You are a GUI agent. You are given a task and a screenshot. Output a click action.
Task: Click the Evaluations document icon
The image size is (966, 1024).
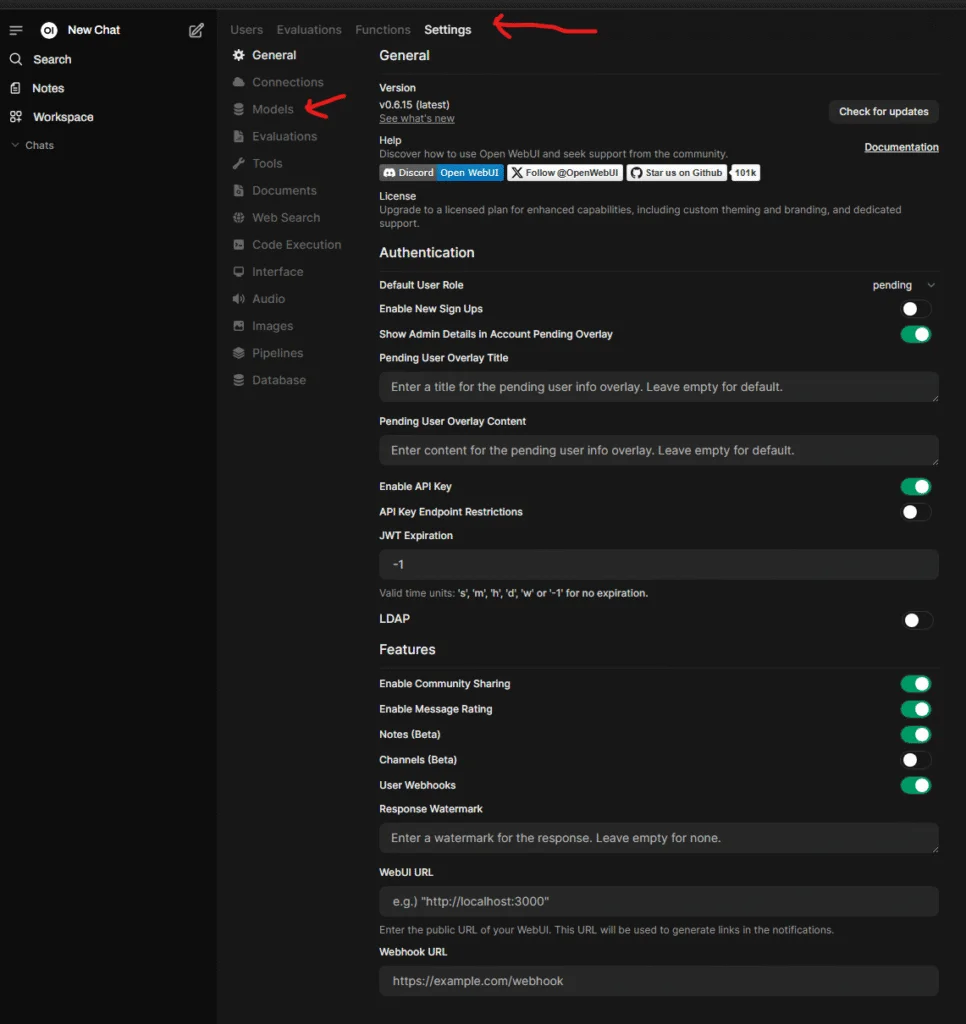239,136
